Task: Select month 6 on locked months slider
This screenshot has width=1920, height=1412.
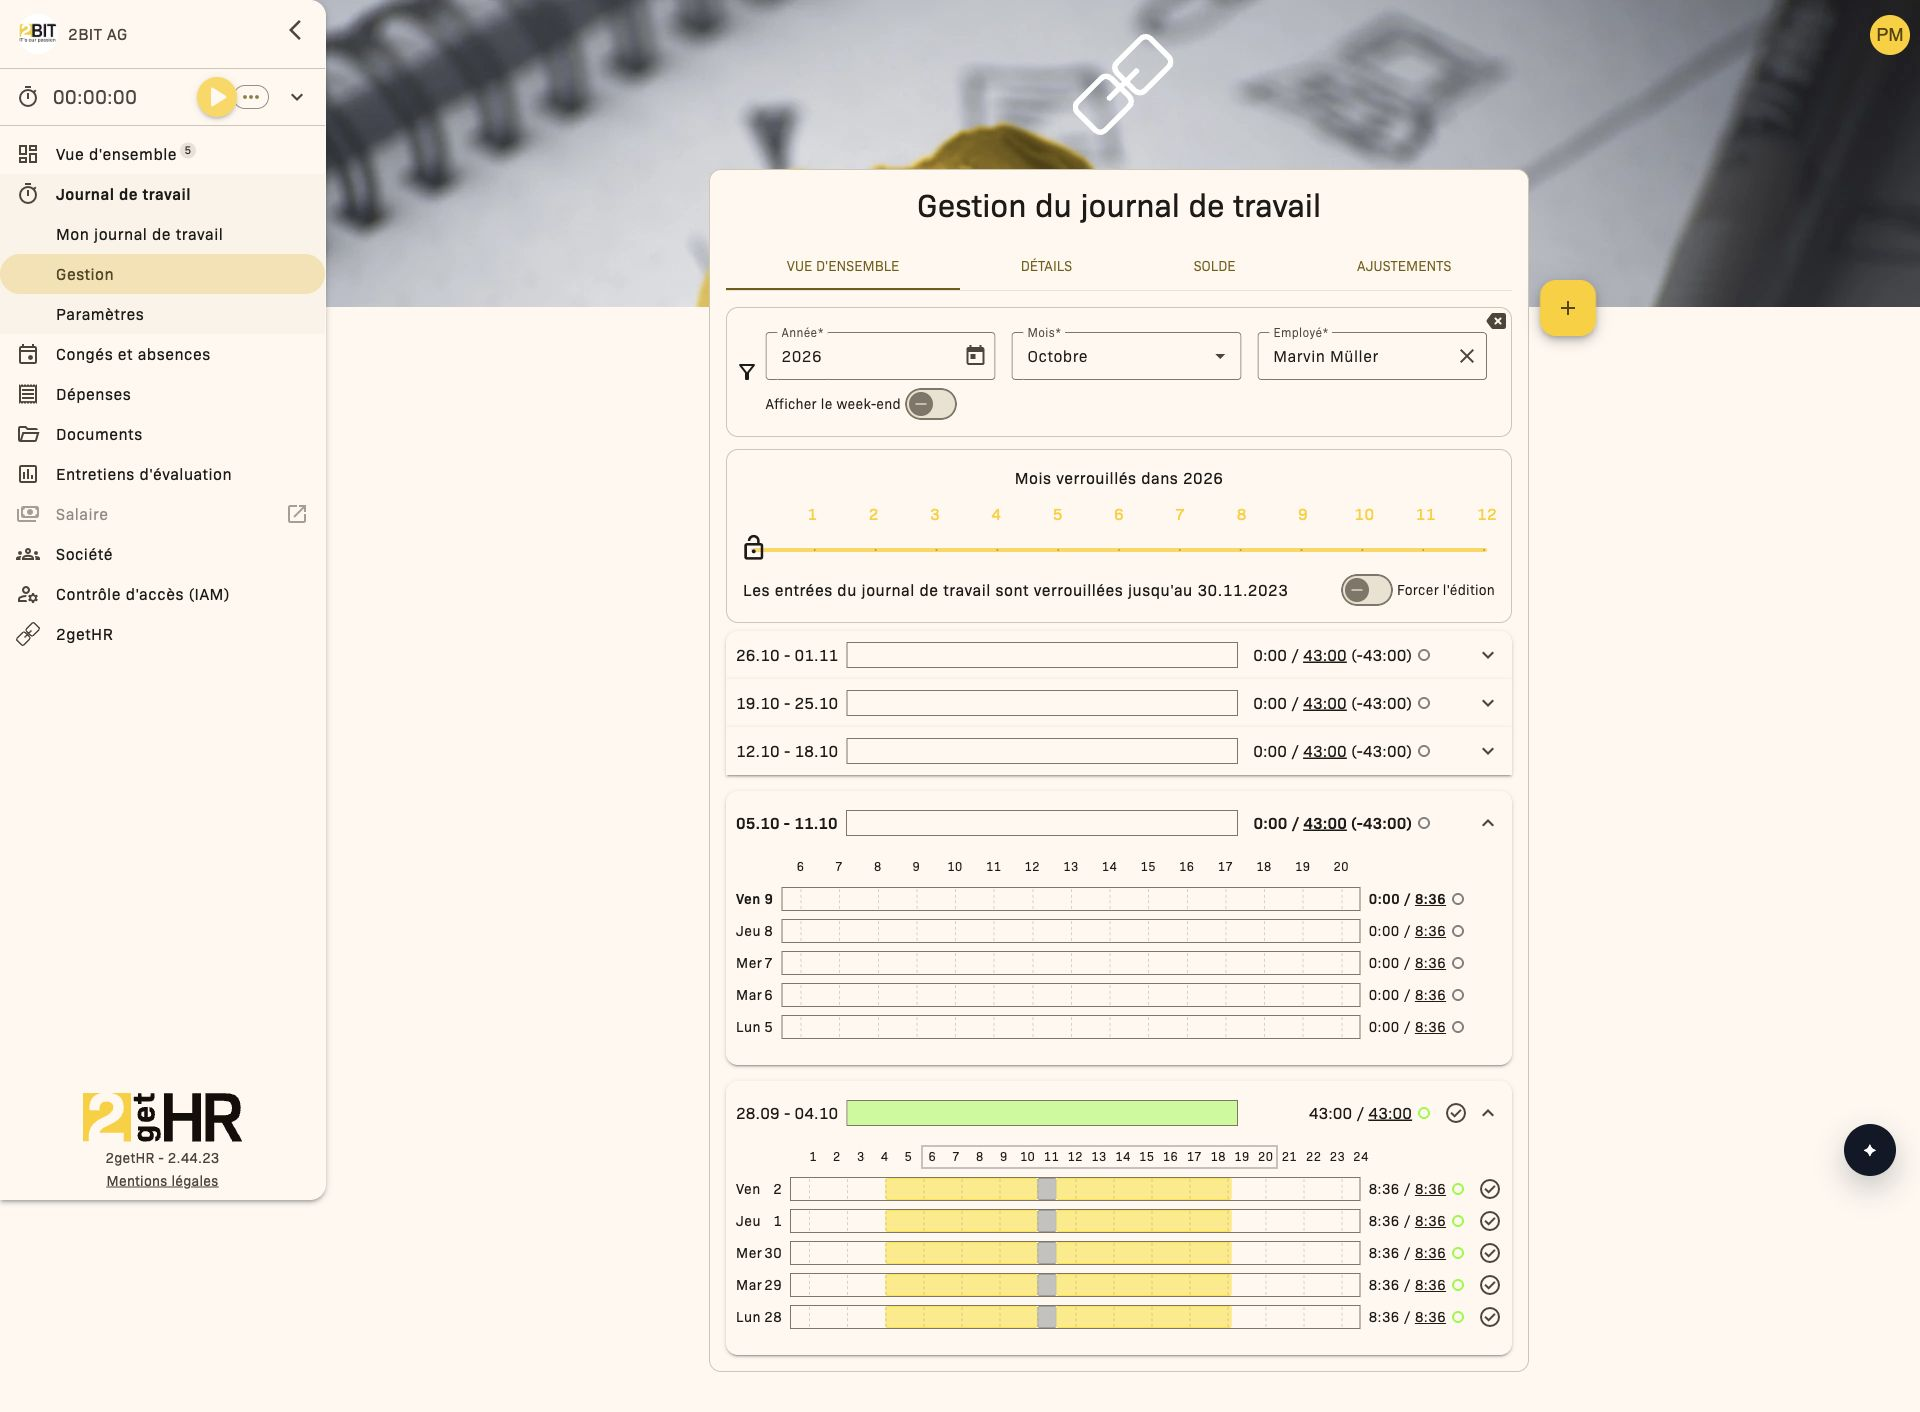Action: [1118, 514]
